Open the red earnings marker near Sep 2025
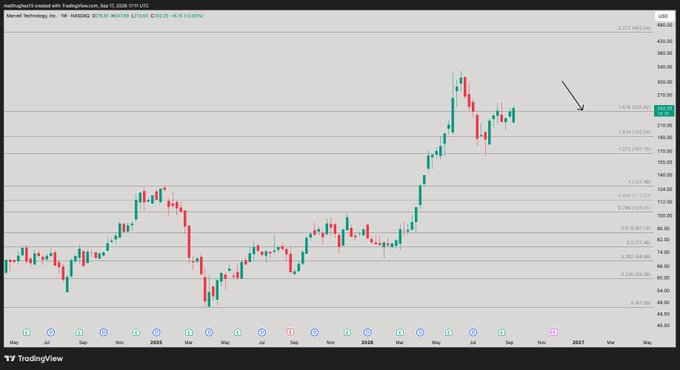This screenshot has width=680, height=370. coord(290,332)
